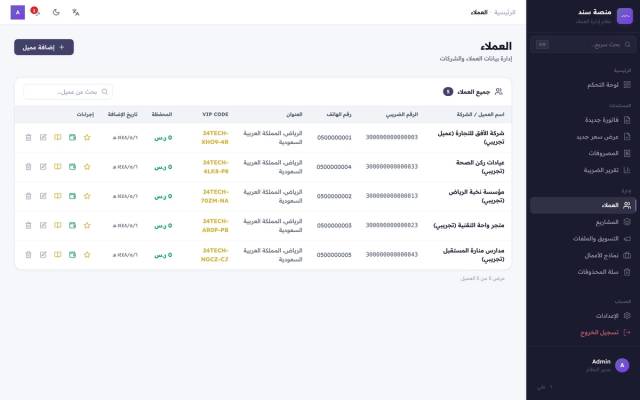Viewport: 640px width, 400px height.
Task: Open wallet for متجر واحة التقنية row
Action: (72, 225)
